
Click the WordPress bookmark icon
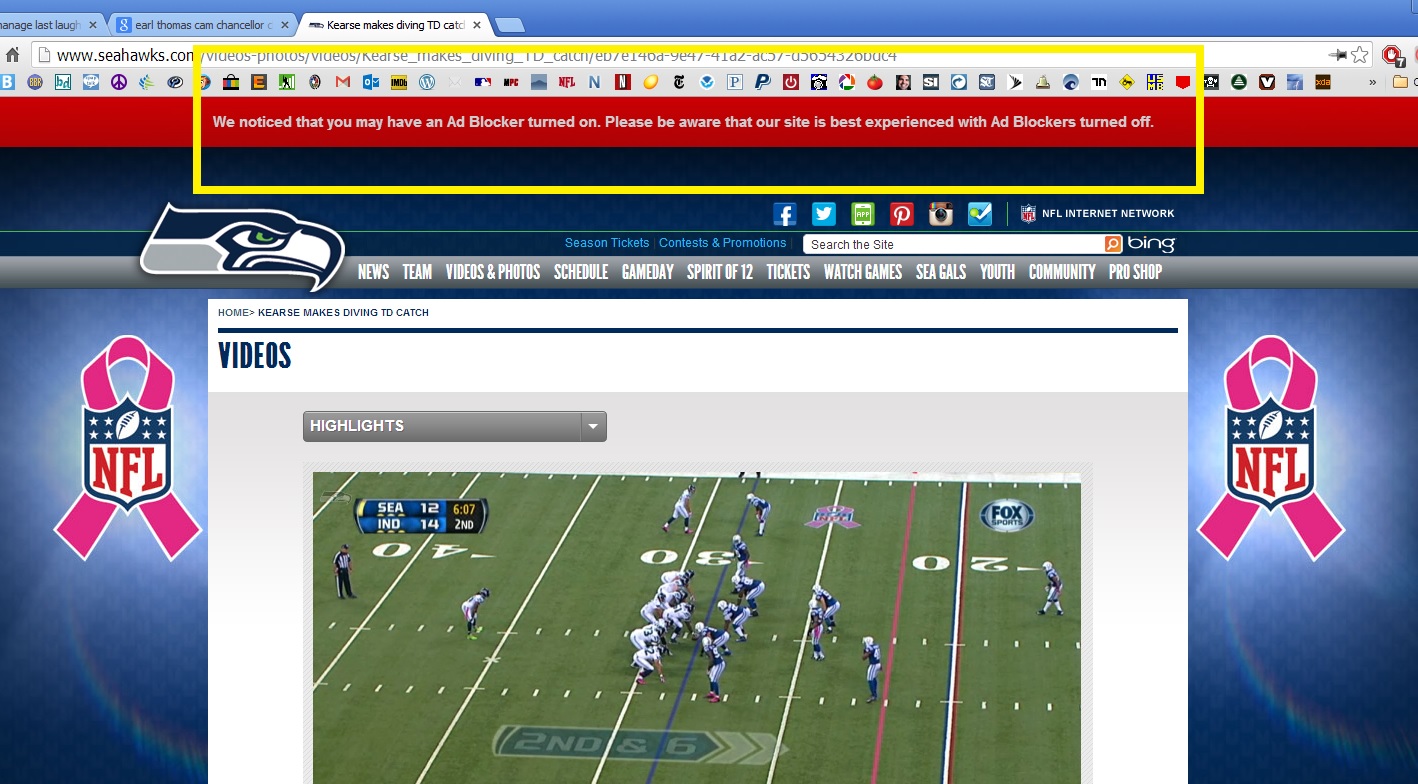click(428, 81)
